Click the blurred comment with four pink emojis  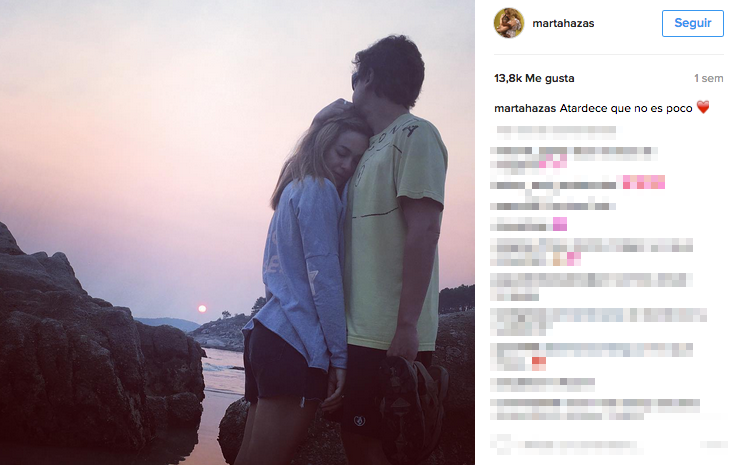(x=578, y=182)
